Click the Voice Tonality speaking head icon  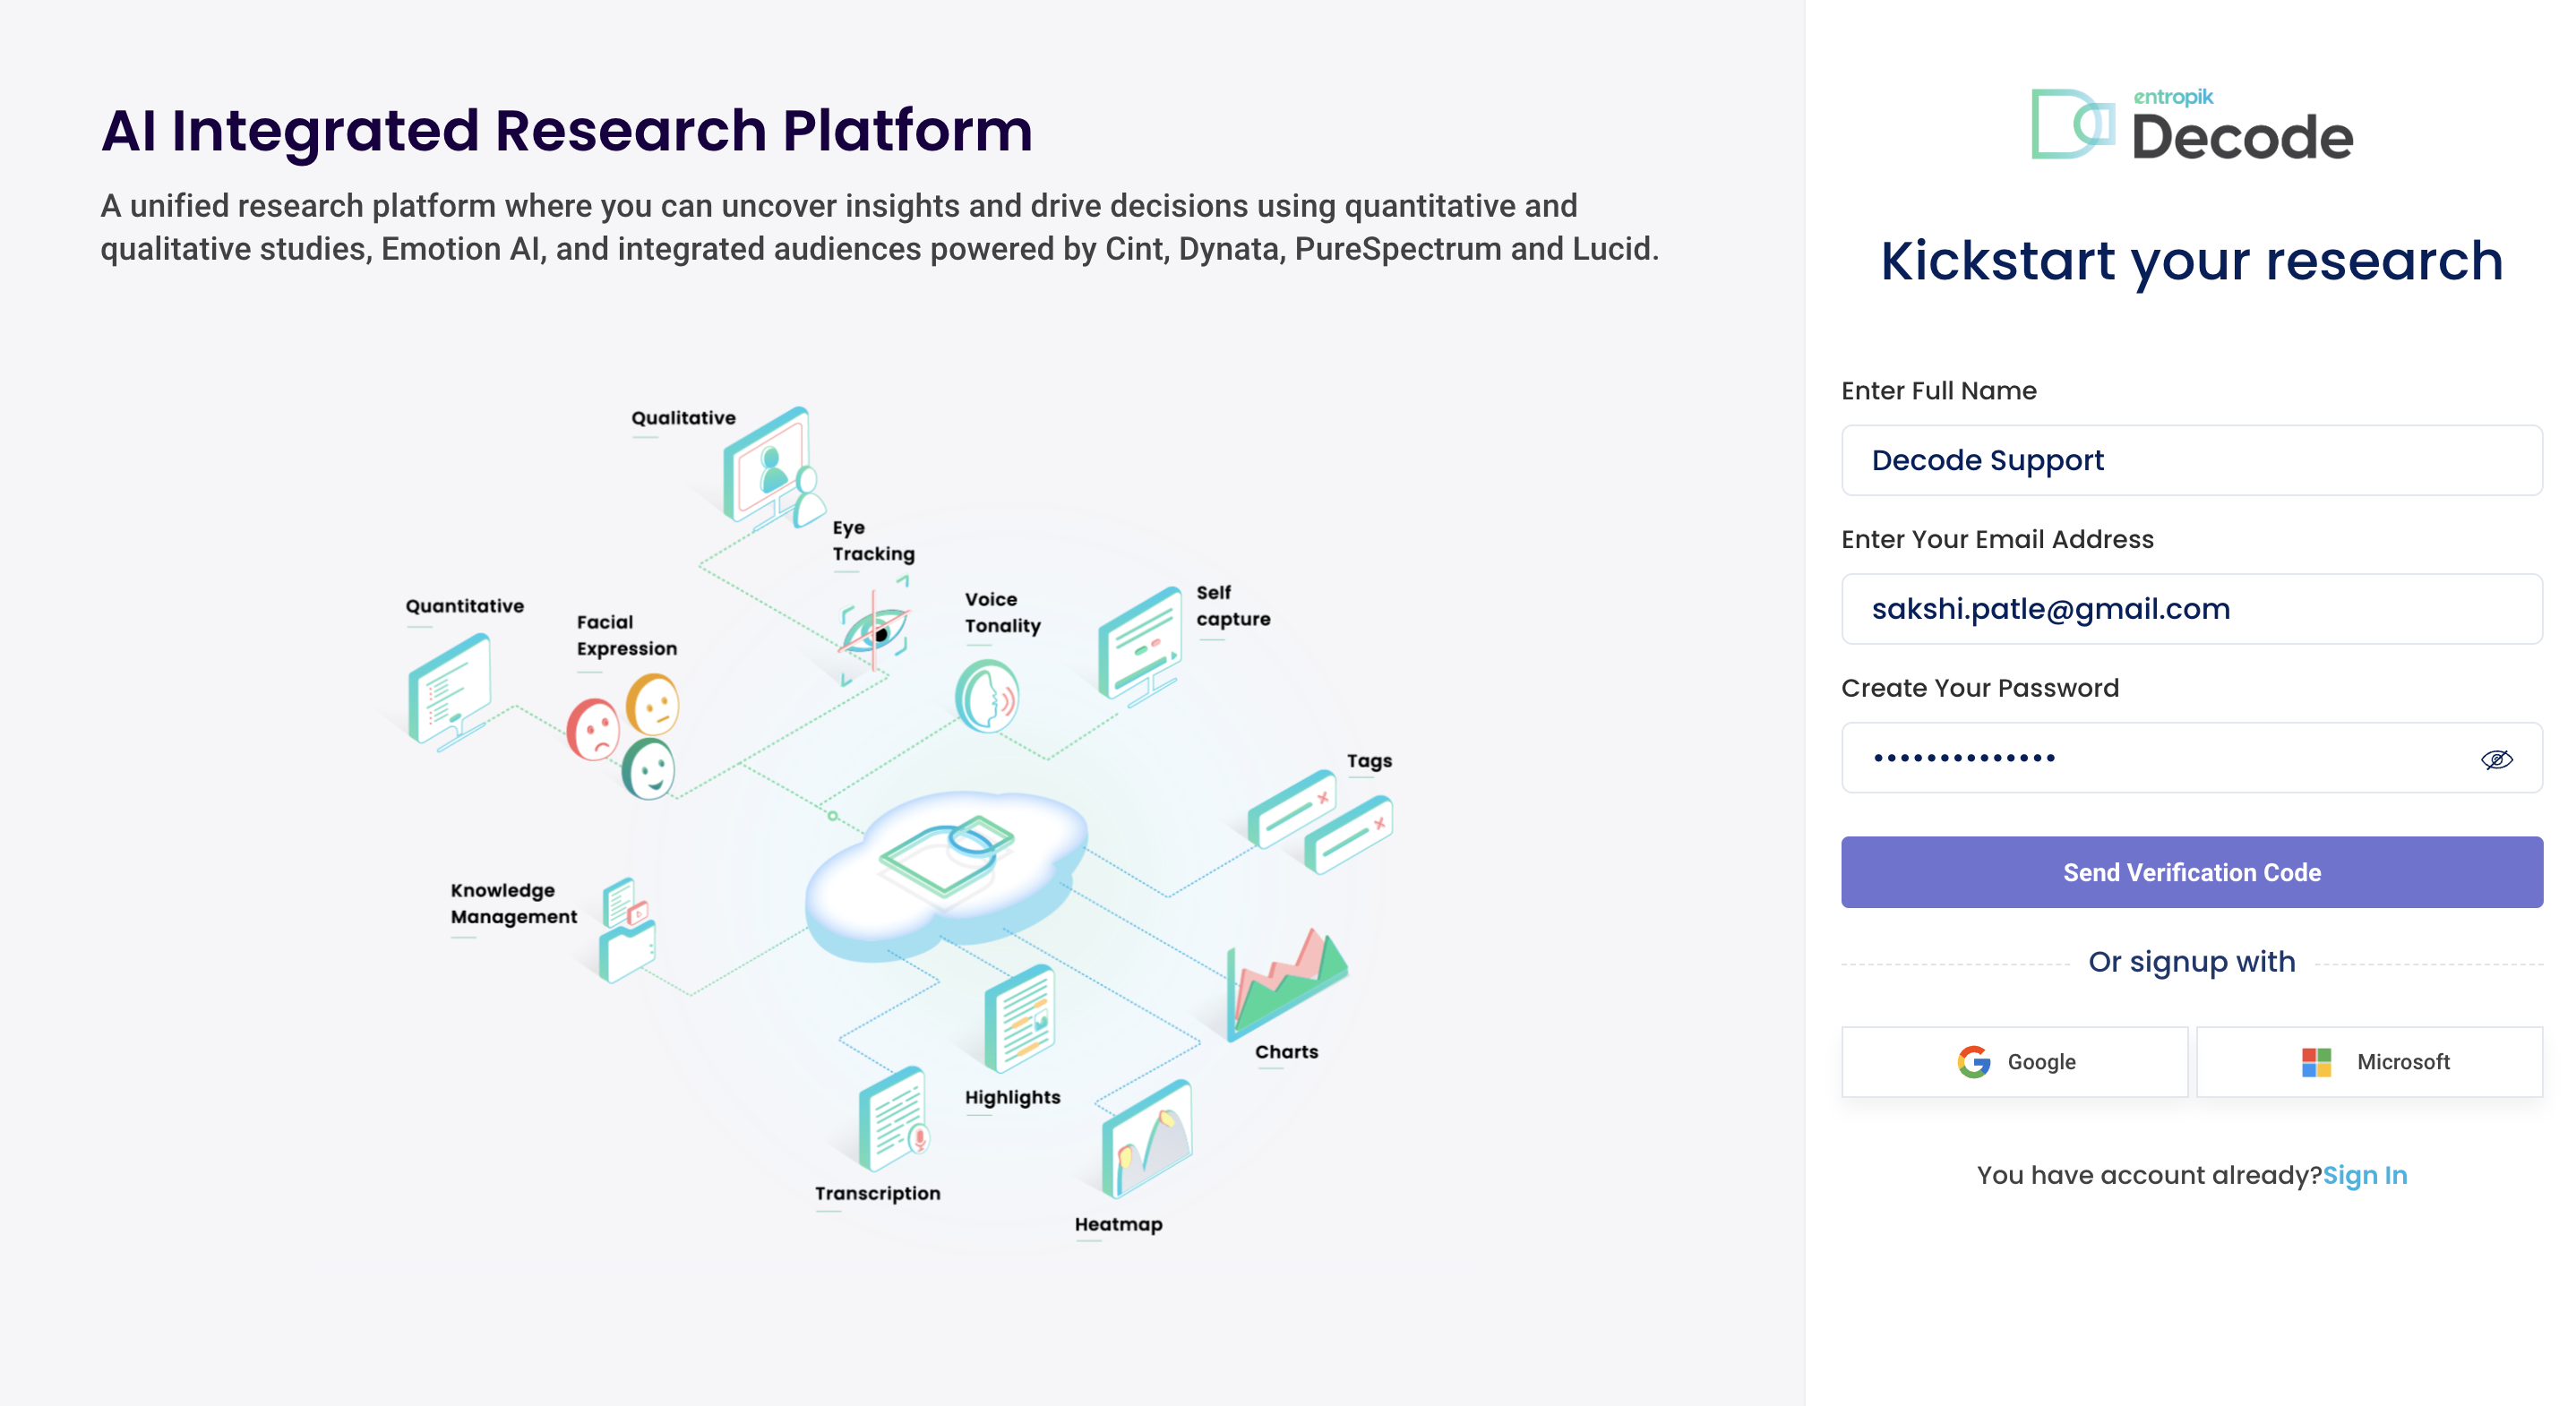(x=987, y=696)
